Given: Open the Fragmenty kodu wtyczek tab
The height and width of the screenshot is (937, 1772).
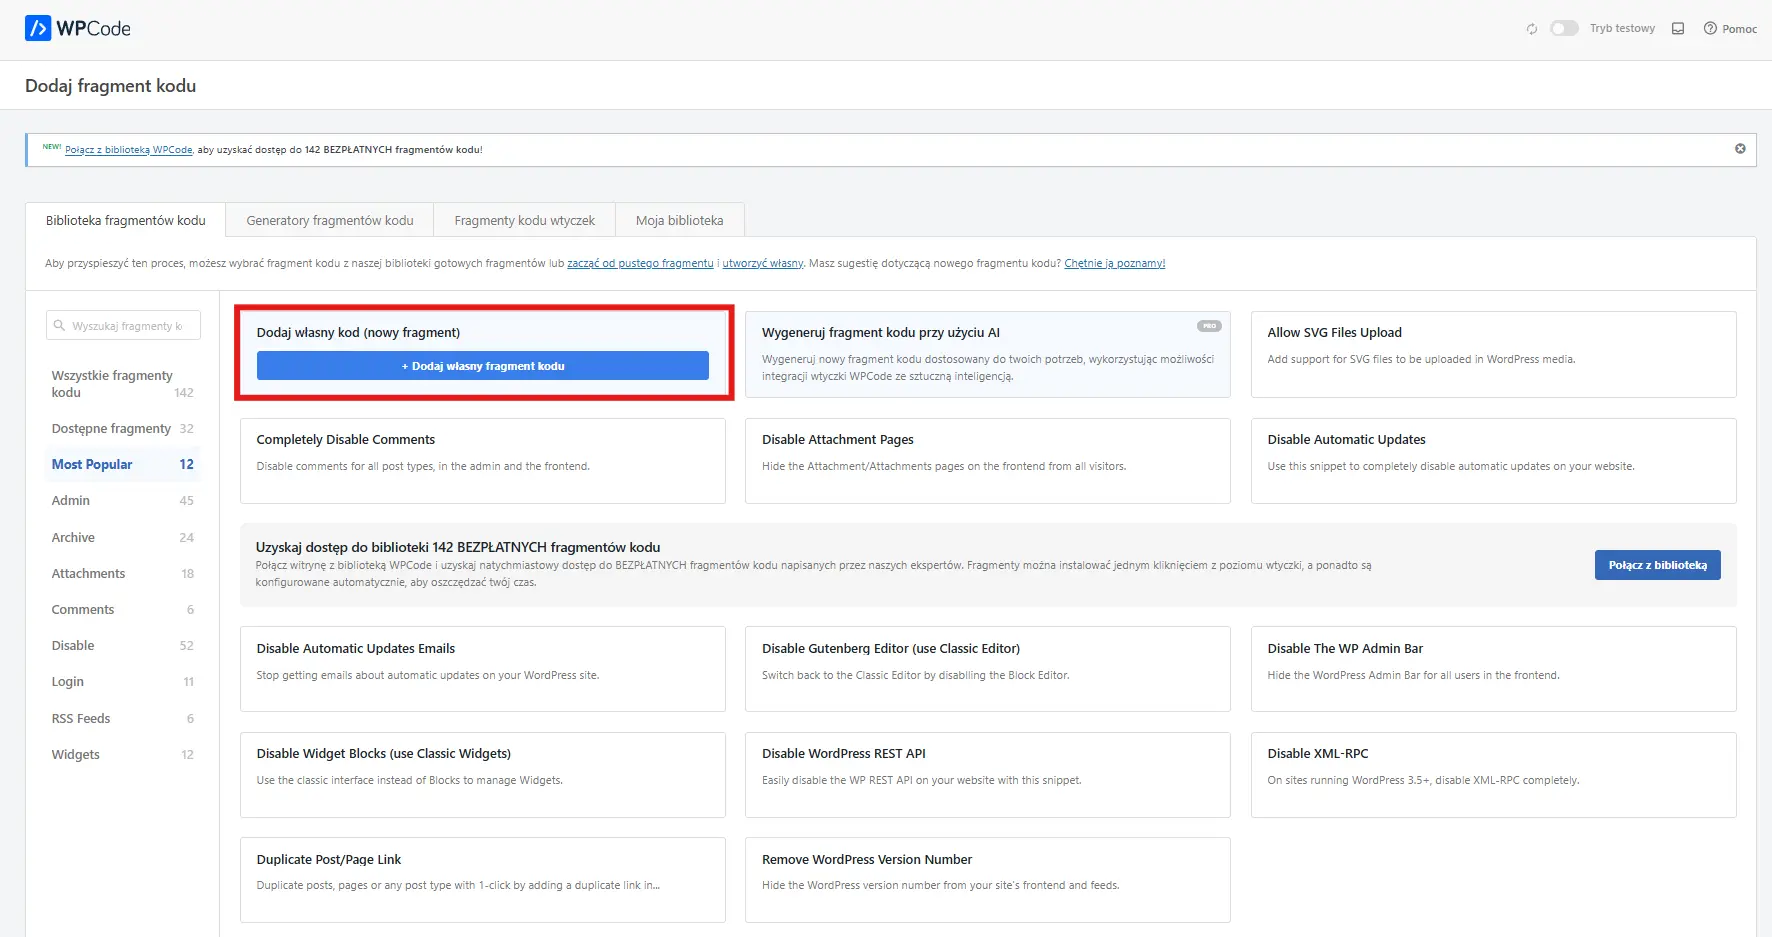Looking at the screenshot, I should coord(524,221).
